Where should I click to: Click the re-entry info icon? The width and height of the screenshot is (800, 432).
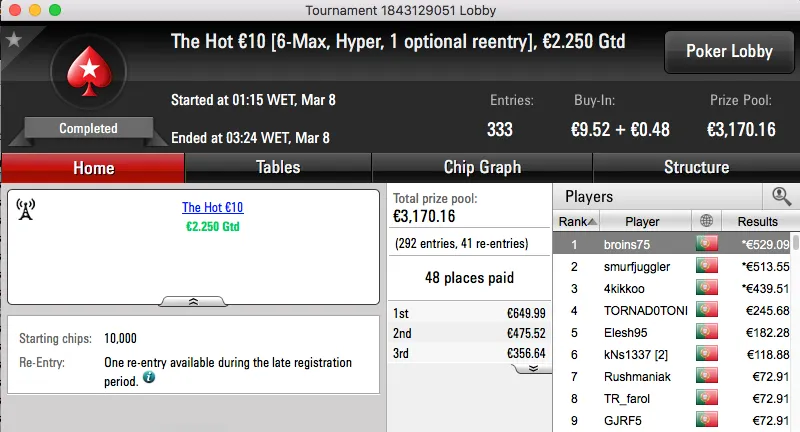pyautogui.click(x=148, y=378)
